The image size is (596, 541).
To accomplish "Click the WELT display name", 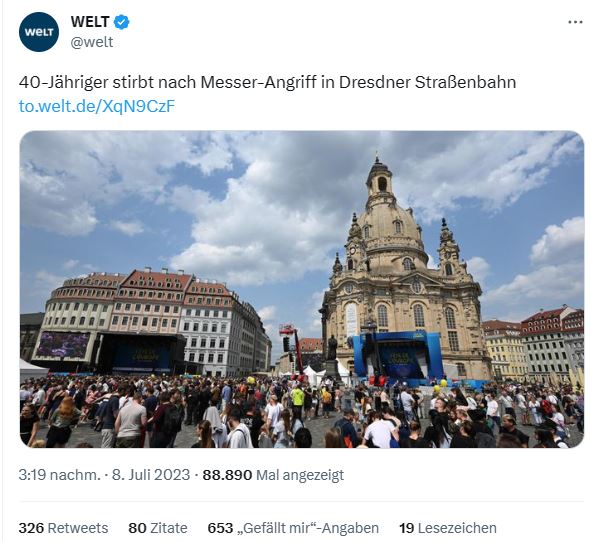I will coord(90,22).
